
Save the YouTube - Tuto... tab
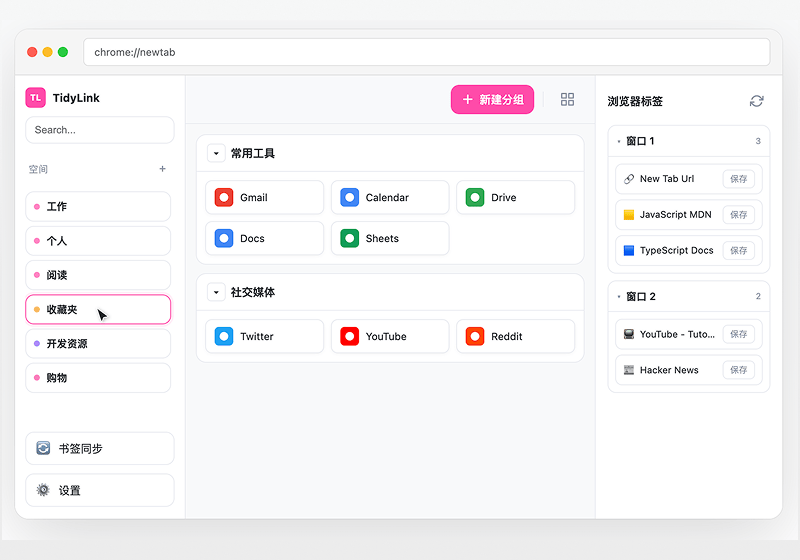coord(738,334)
